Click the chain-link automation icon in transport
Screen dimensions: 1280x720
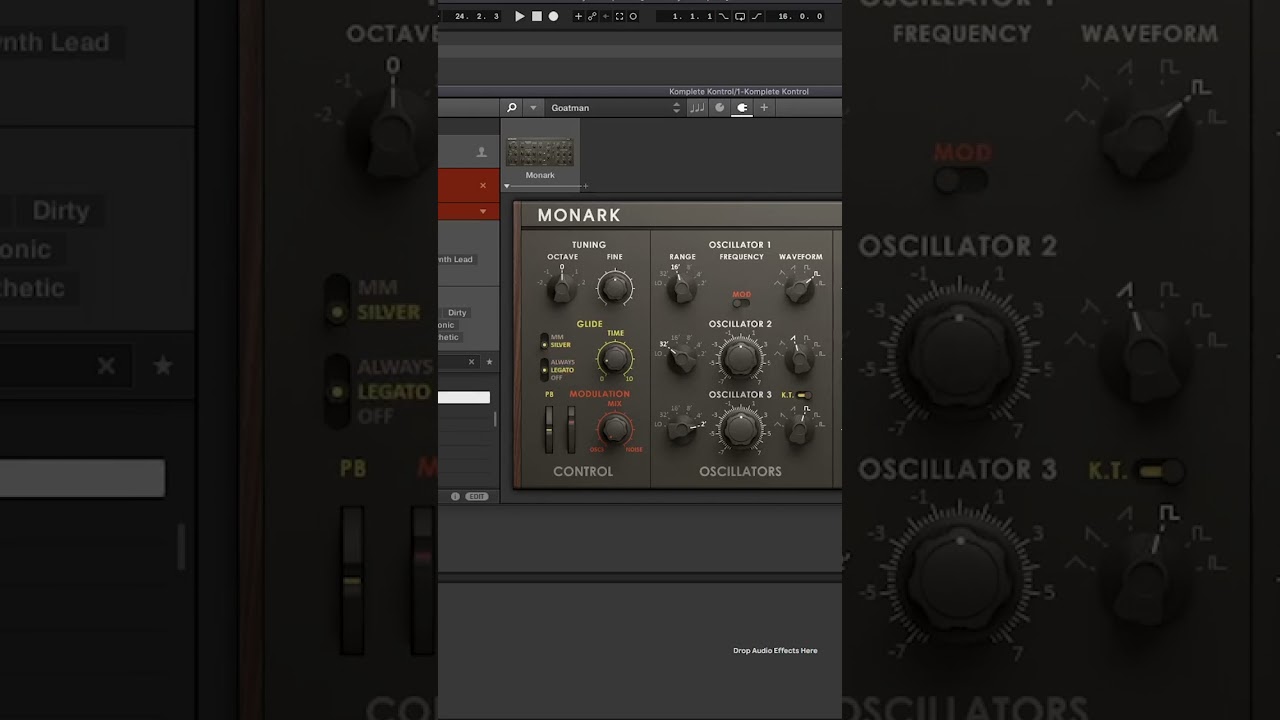[592, 16]
